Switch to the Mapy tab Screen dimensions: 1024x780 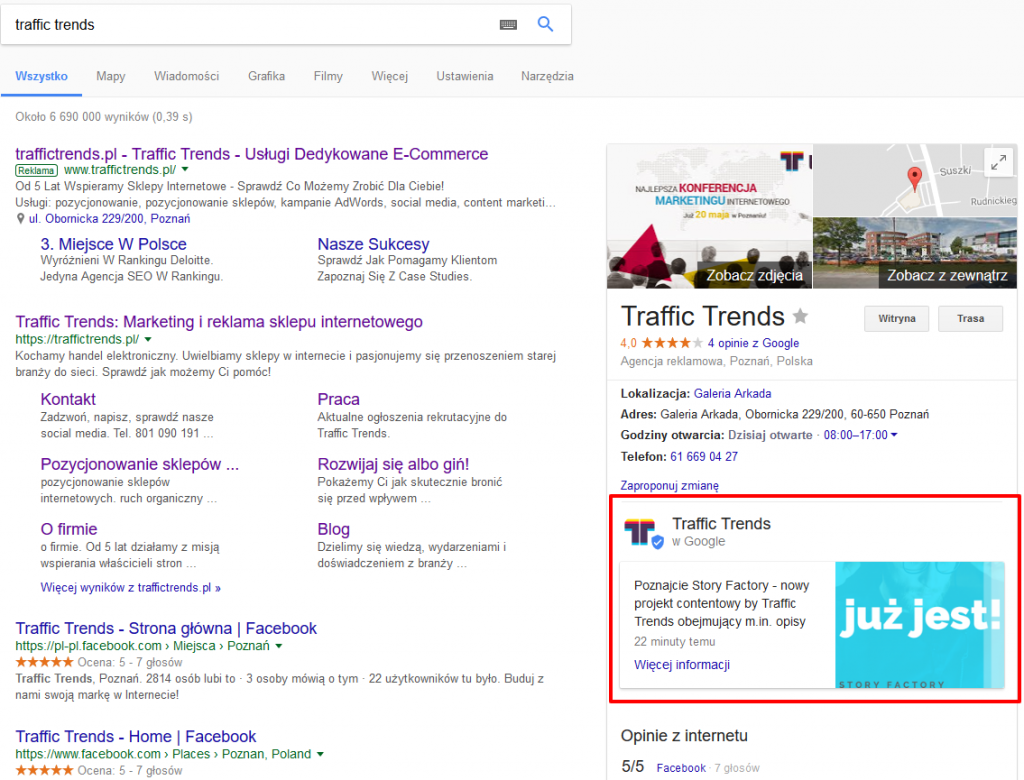point(110,76)
